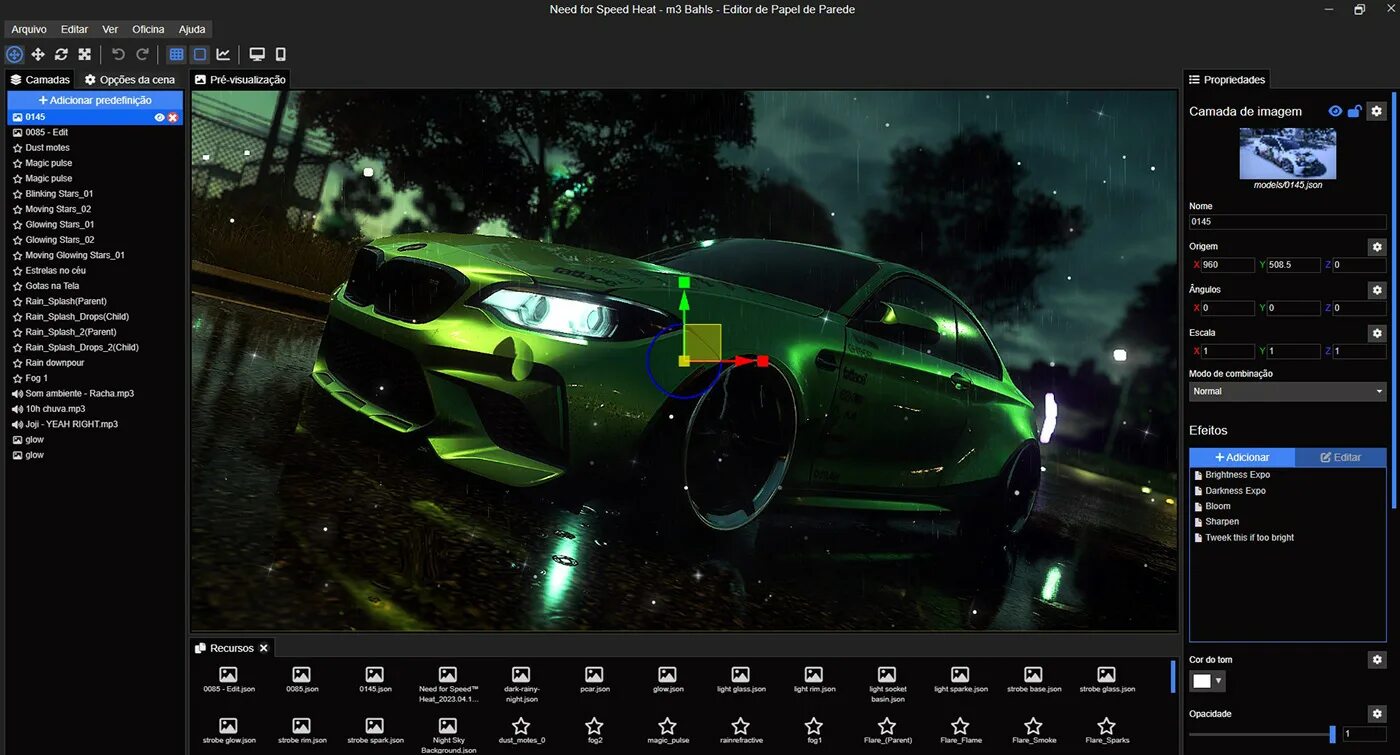This screenshot has width=1400, height=755.
Task: Click the models/0145.json thumbnail
Action: tap(1288, 154)
